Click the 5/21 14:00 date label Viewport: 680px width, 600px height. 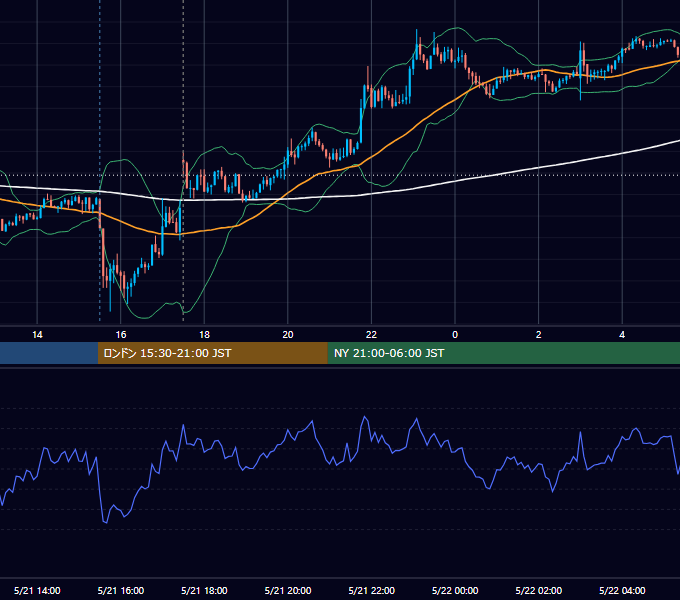37,590
